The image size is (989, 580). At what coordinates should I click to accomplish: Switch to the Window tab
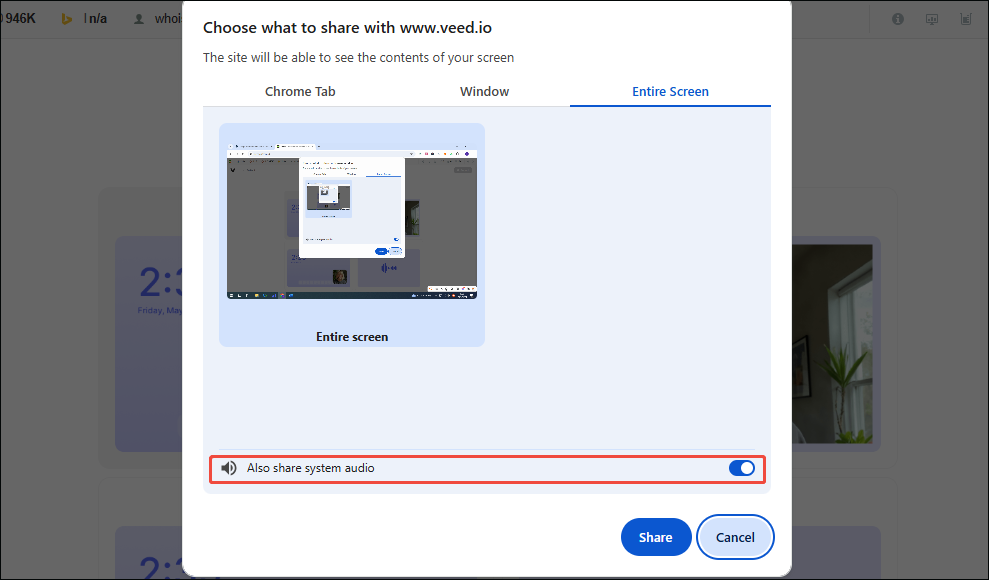click(484, 91)
